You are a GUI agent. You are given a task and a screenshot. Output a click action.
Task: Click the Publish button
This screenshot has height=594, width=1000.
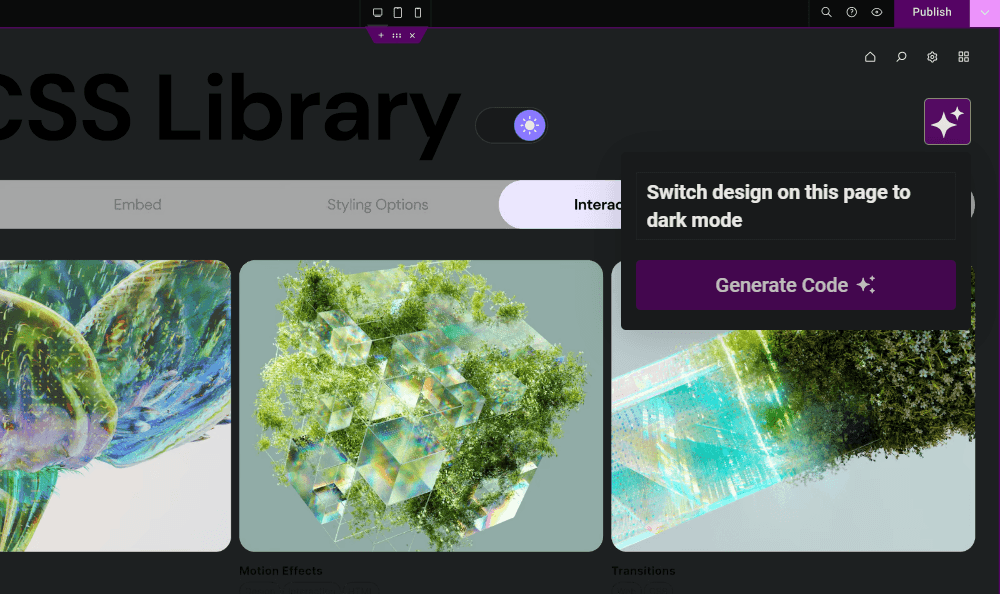click(932, 13)
